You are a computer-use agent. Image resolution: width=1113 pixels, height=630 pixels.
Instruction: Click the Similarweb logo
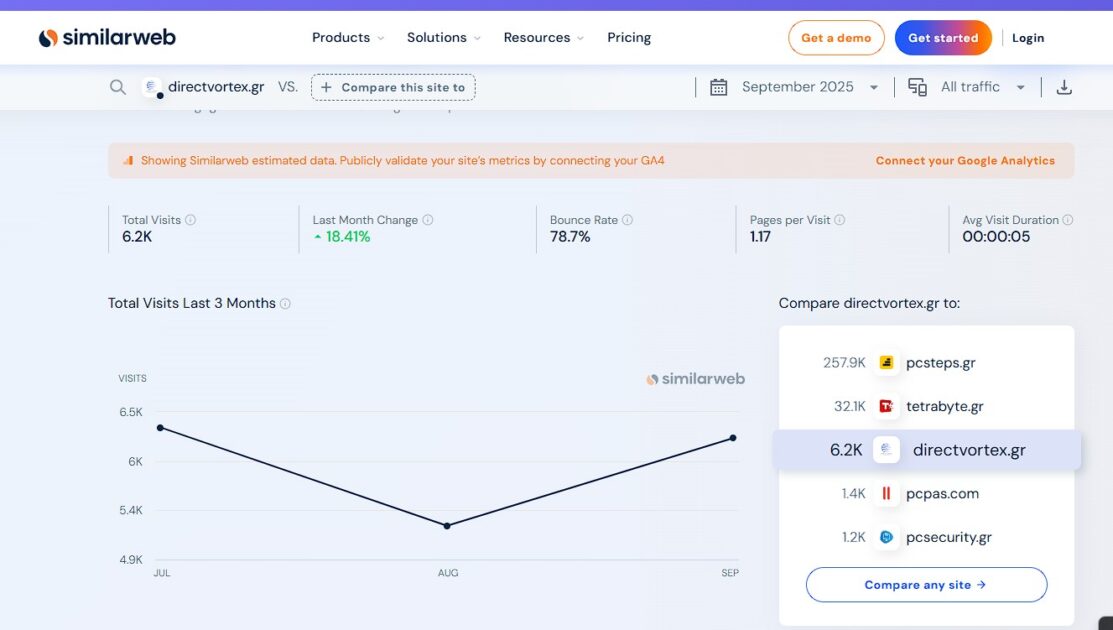[x=107, y=38]
